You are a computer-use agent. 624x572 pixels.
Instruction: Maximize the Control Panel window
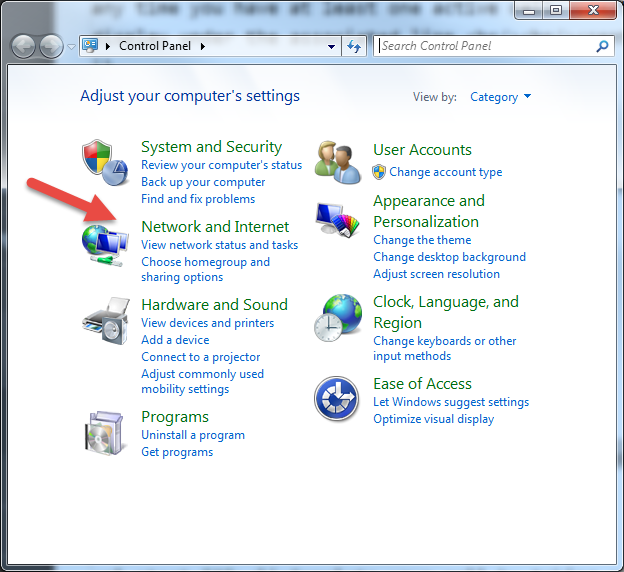tap(556, 10)
